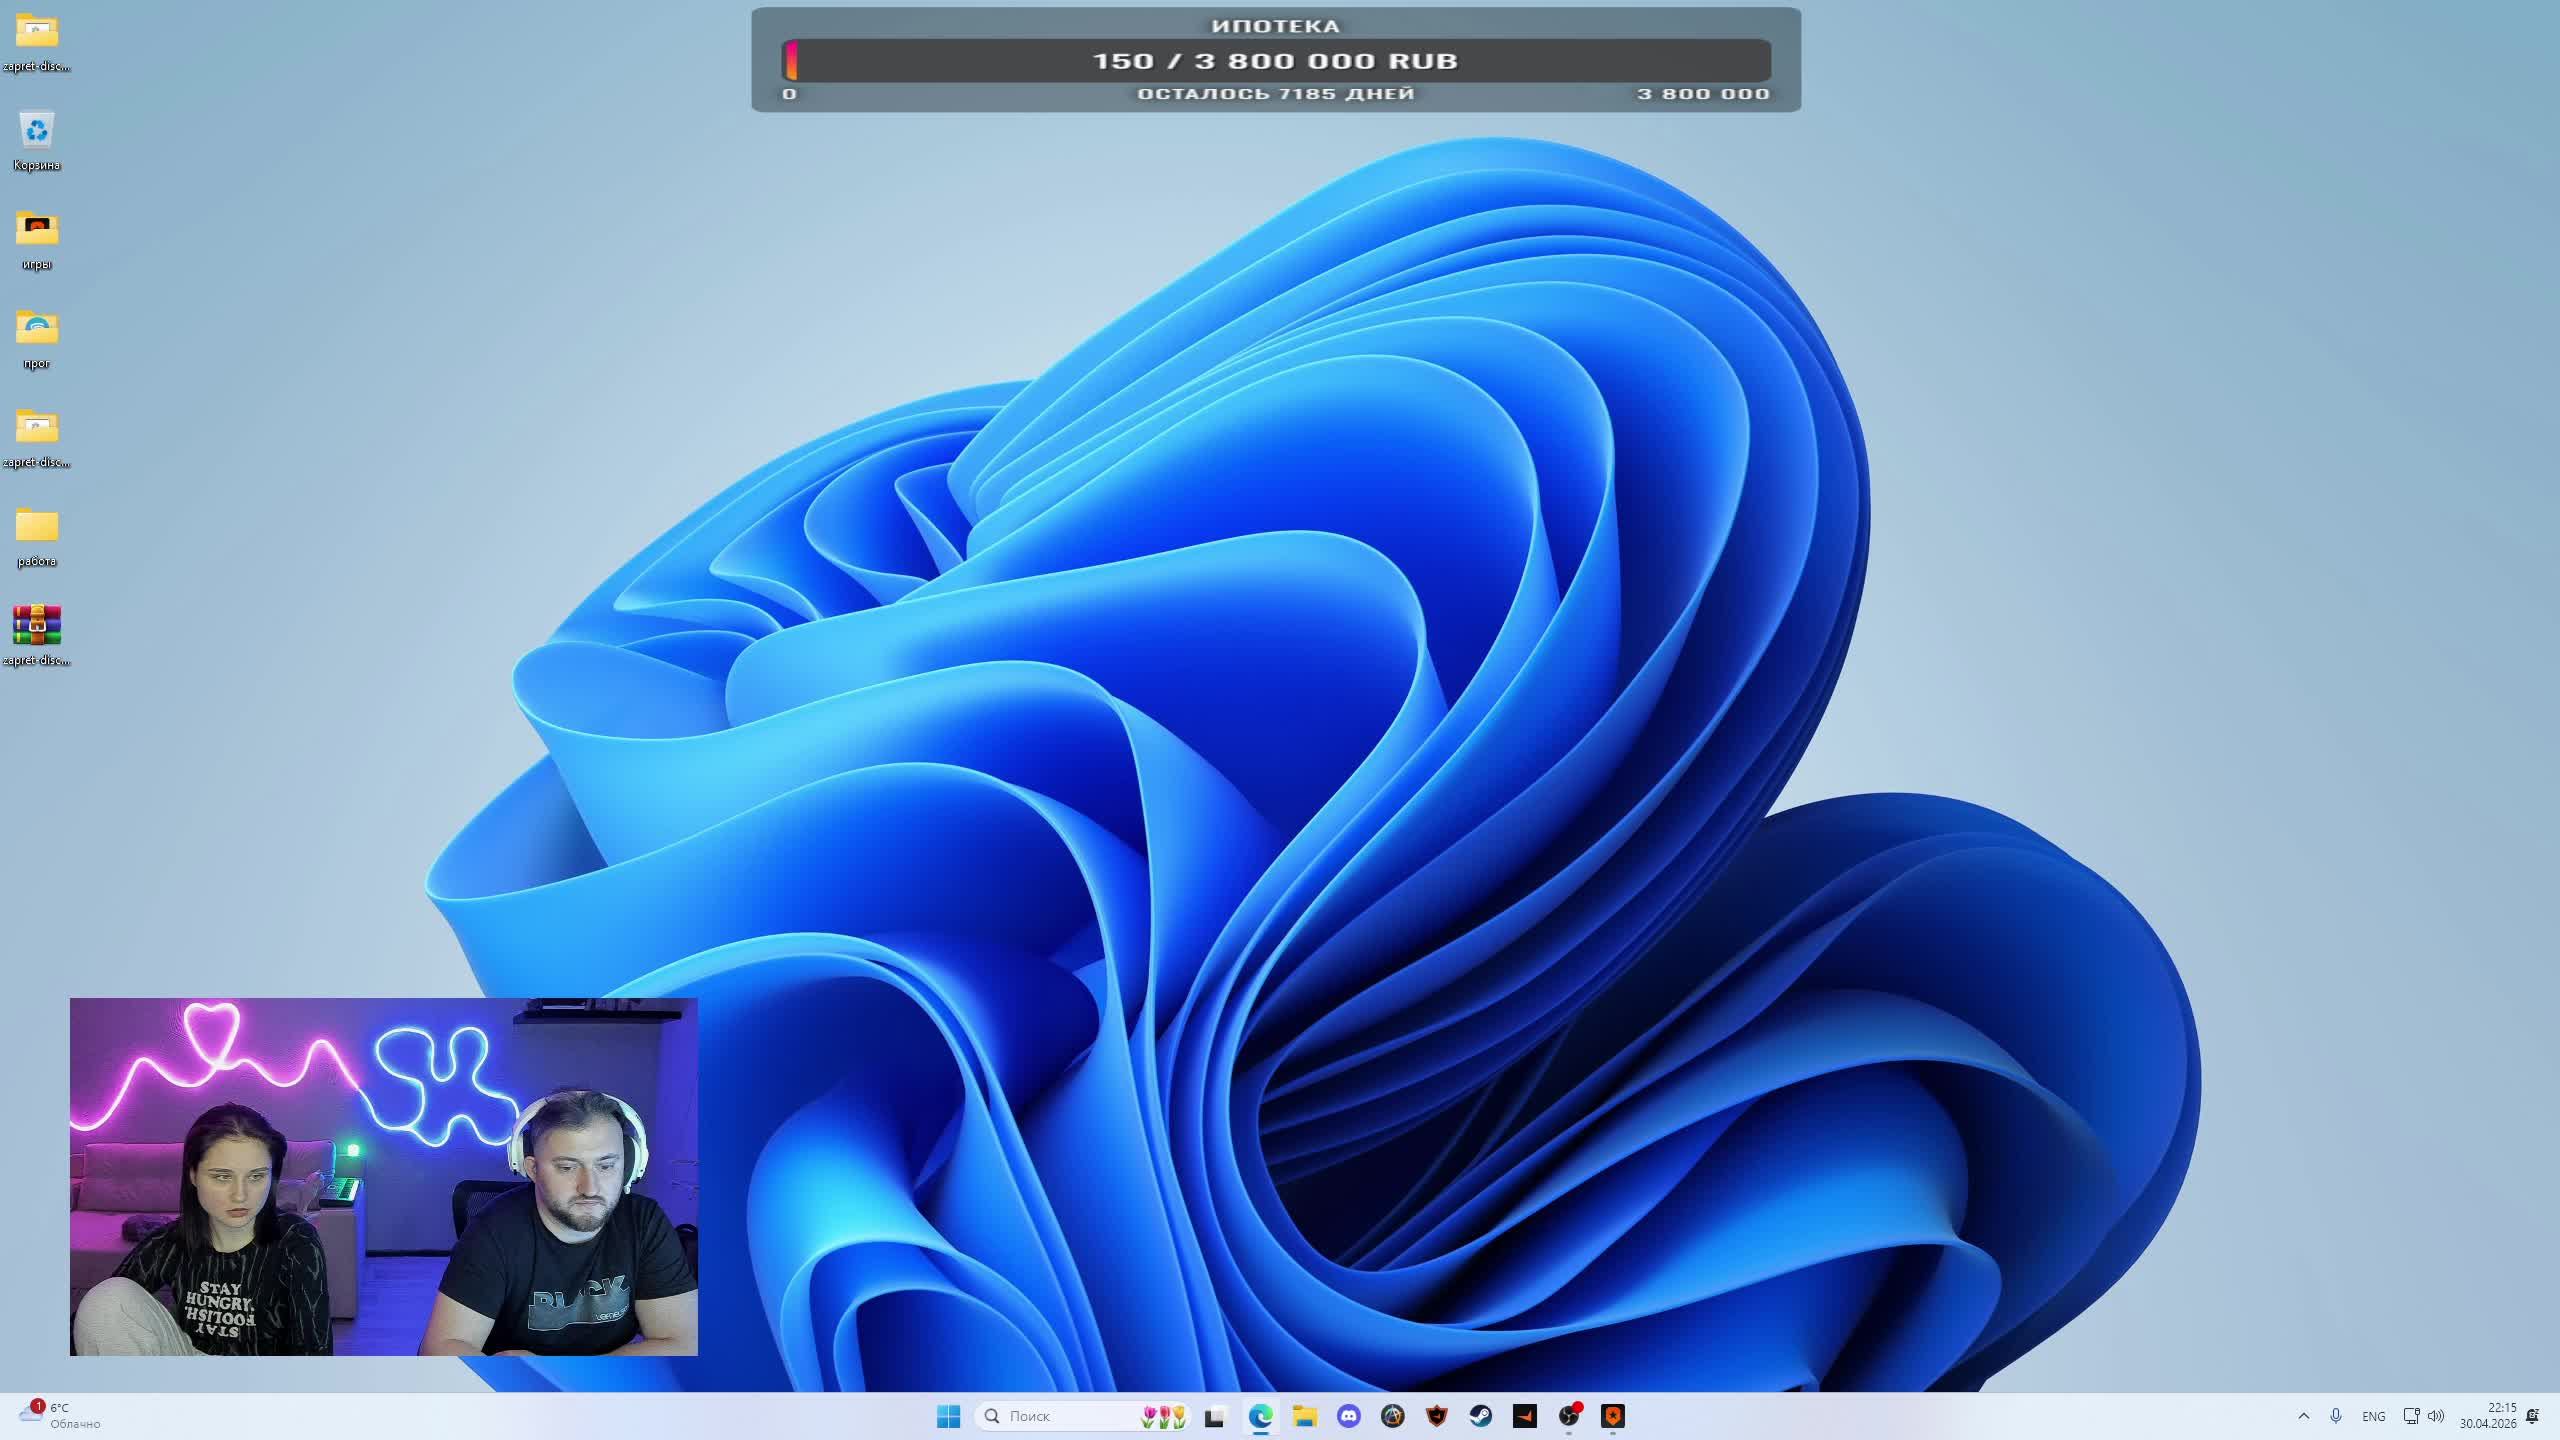The width and height of the screenshot is (2560, 1440).
Task: Open clock and calendar flyout
Action: (2488, 1416)
